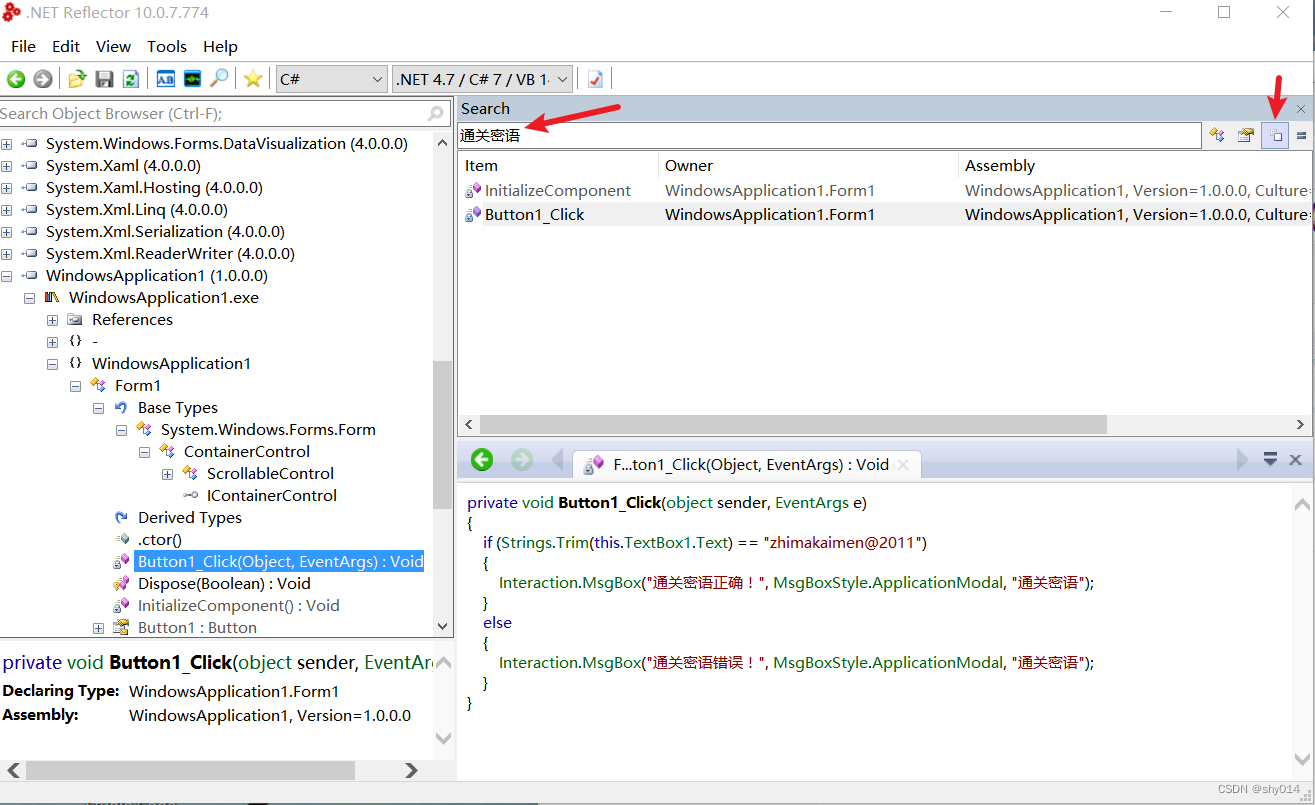Select System.Xml.ReaderWriter (4.0.0.0) in tree

(170, 254)
